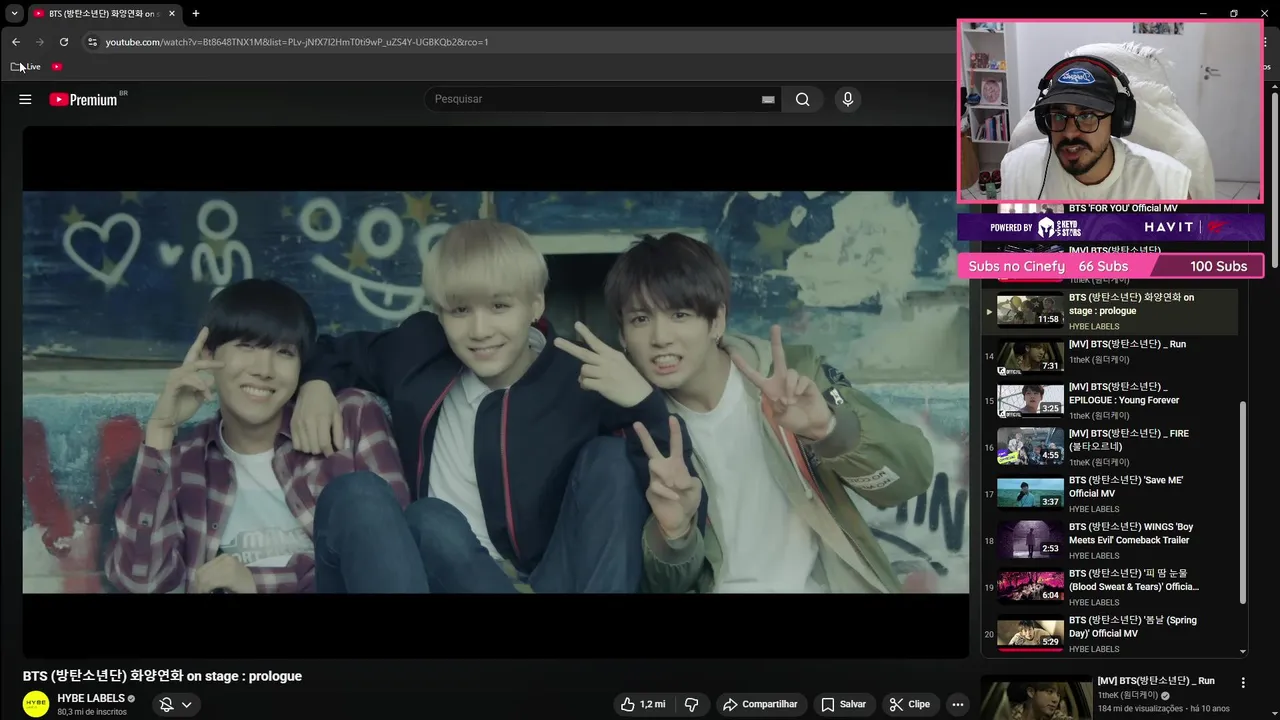Click the browser forward arrow
The height and width of the screenshot is (720, 1280).
pos(40,42)
